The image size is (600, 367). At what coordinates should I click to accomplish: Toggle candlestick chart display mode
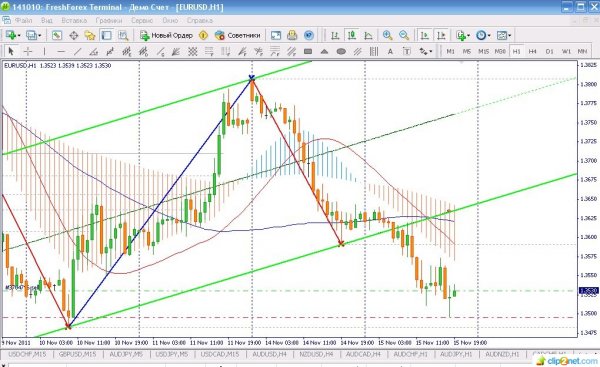(x=351, y=36)
